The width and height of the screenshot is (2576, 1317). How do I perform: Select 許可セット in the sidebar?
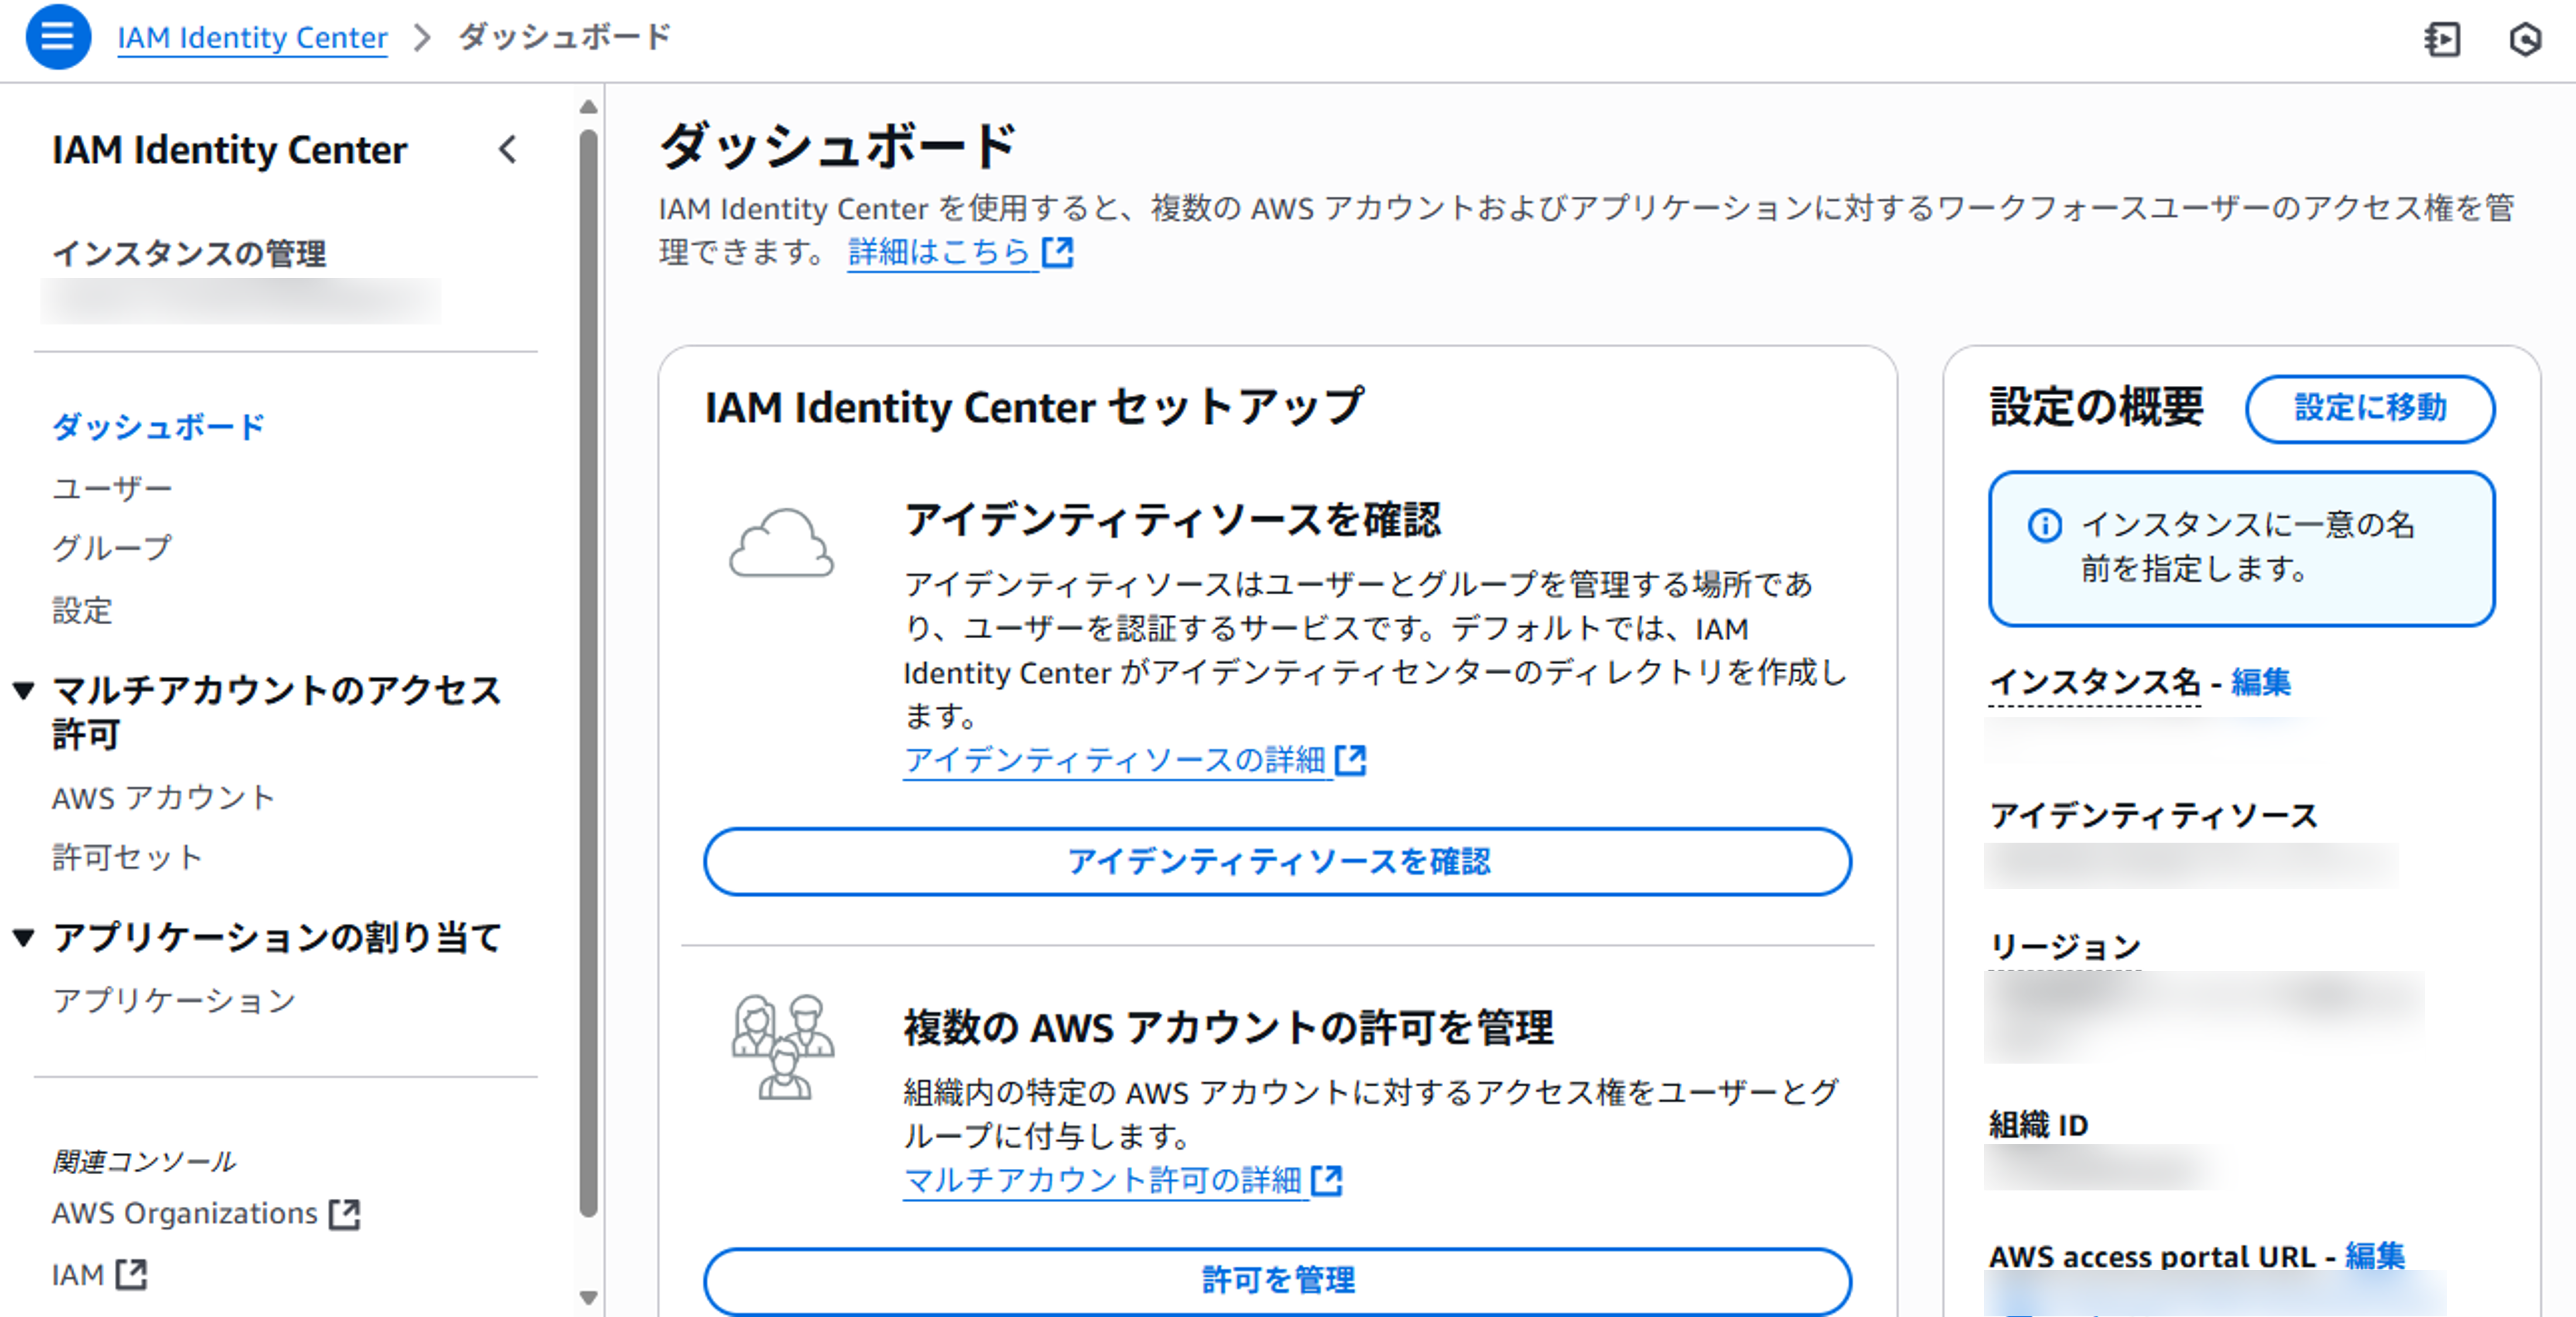(127, 857)
